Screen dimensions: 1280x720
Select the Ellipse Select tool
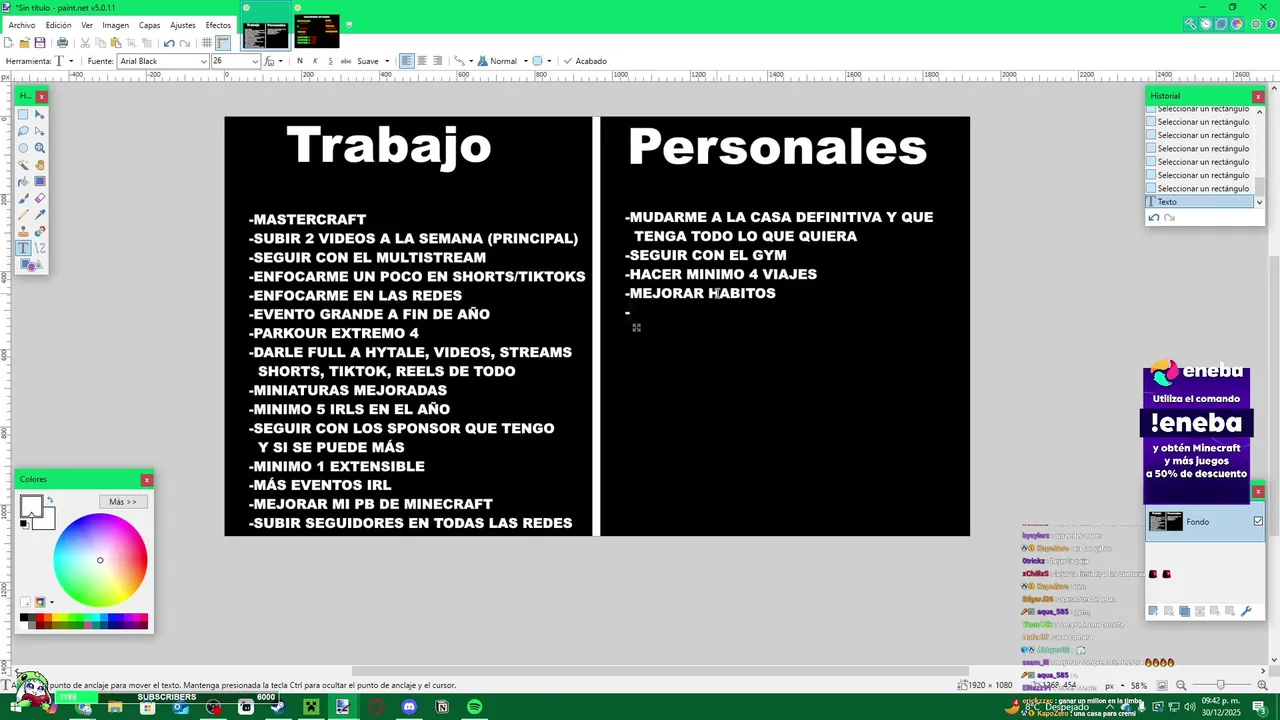click(x=23, y=148)
